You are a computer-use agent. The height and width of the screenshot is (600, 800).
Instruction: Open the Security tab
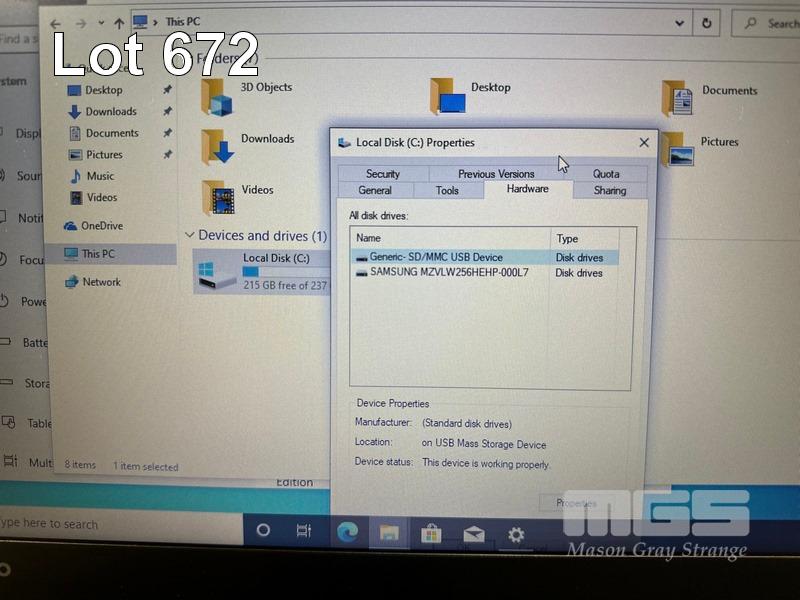pos(382,174)
